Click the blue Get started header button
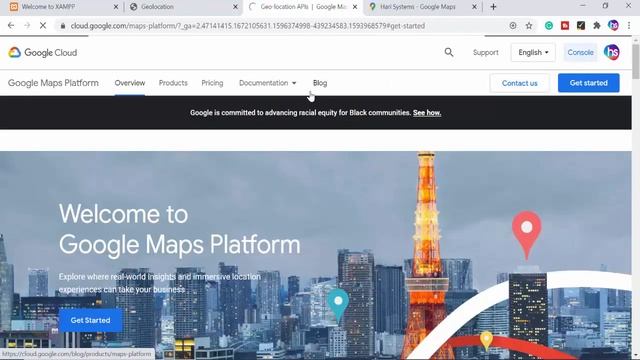Viewport: 640px width, 360px height. tap(589, 83)
